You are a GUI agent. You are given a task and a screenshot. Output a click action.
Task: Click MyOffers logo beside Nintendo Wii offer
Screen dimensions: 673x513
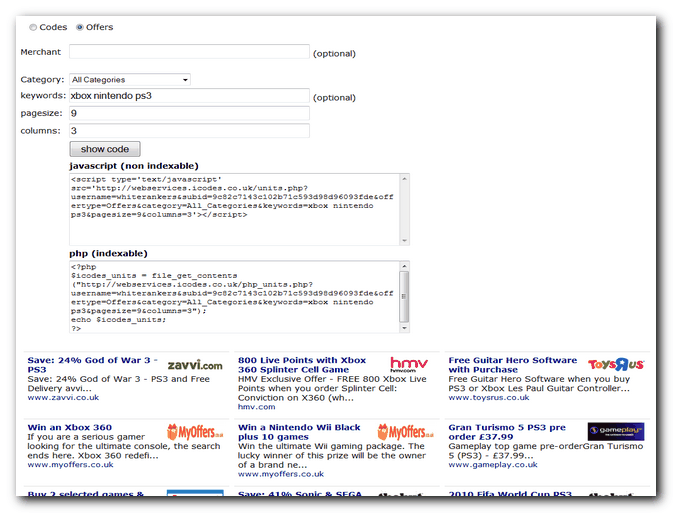click(406, 433)
